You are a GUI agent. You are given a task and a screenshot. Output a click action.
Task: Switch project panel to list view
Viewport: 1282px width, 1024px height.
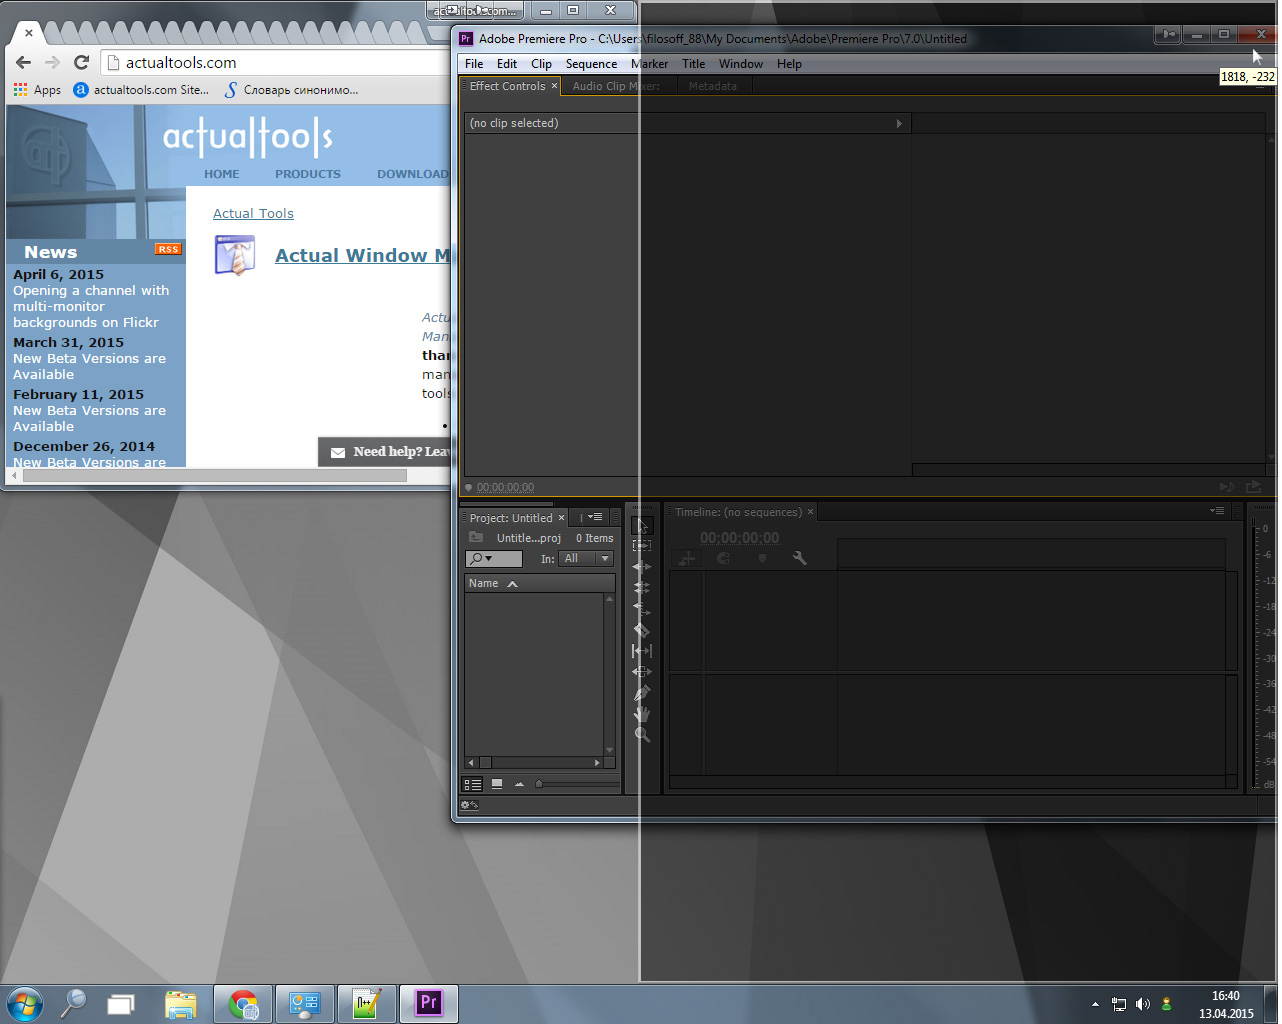pos(473,784)
